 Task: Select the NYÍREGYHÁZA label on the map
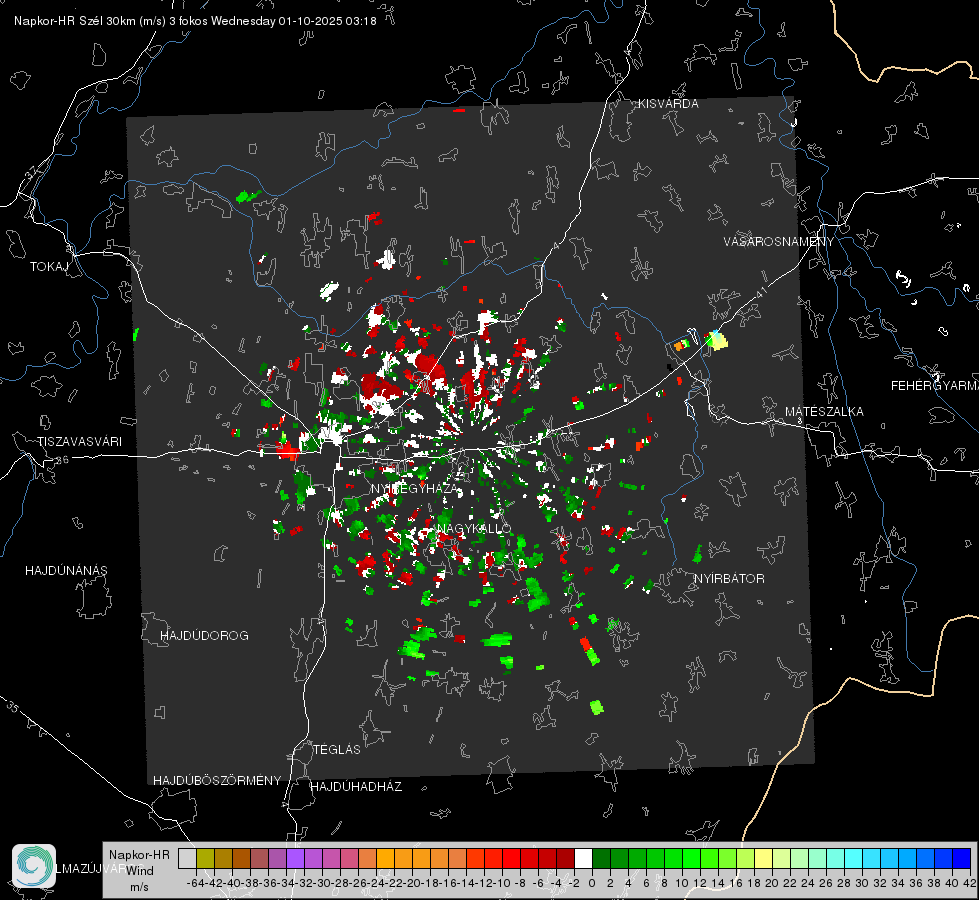[x=415, y=488]
